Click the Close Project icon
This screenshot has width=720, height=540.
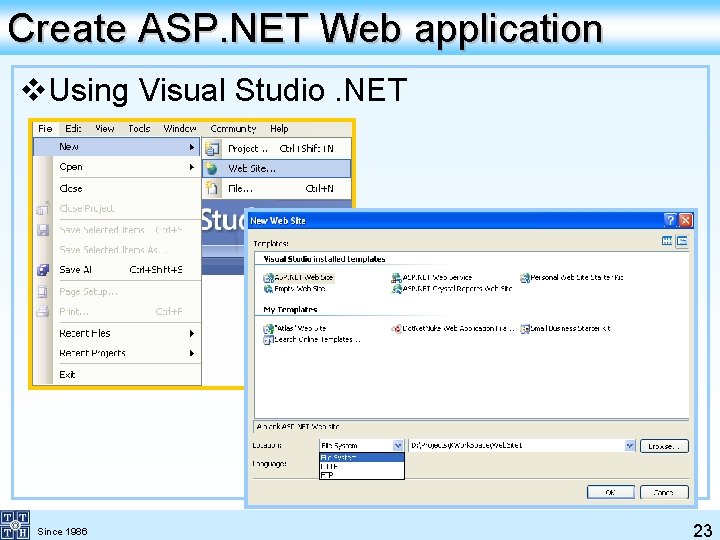tap(43, 209)
